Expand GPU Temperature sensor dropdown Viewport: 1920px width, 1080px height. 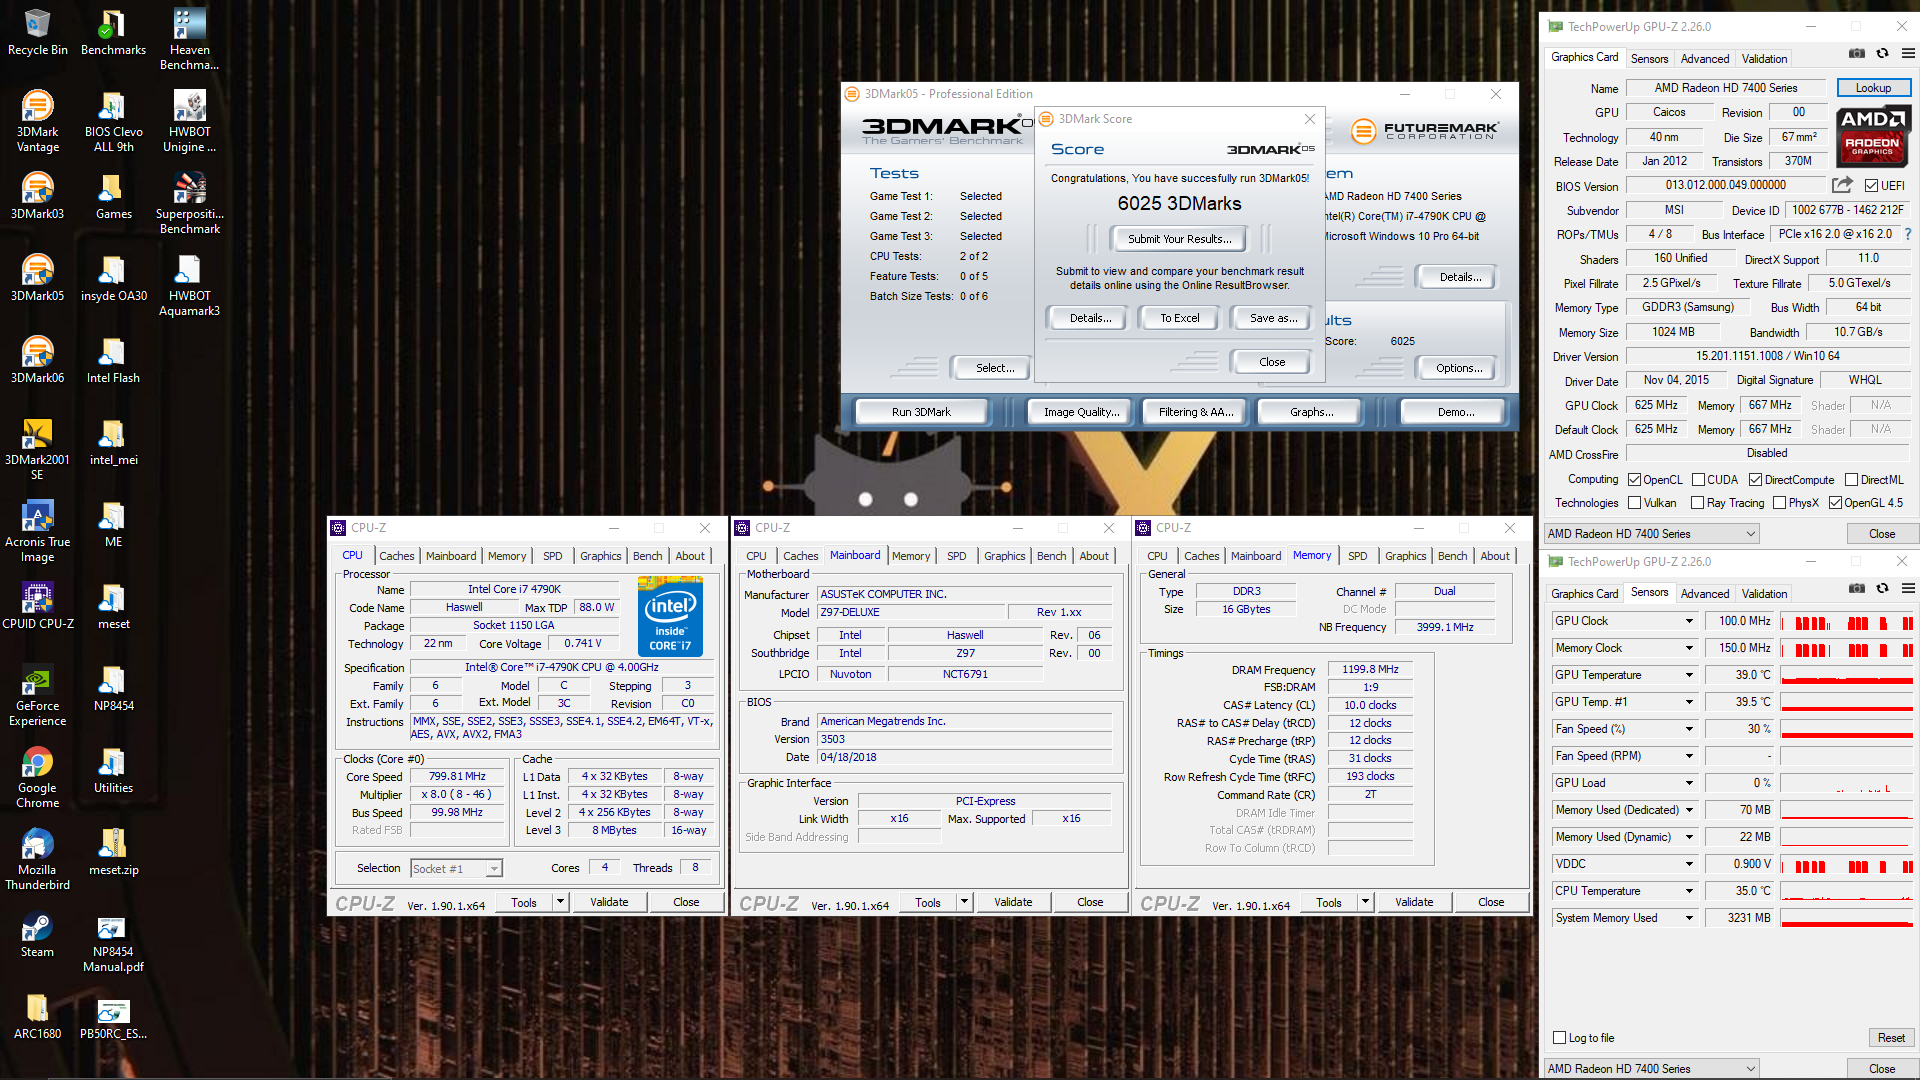click(1689, 675)
